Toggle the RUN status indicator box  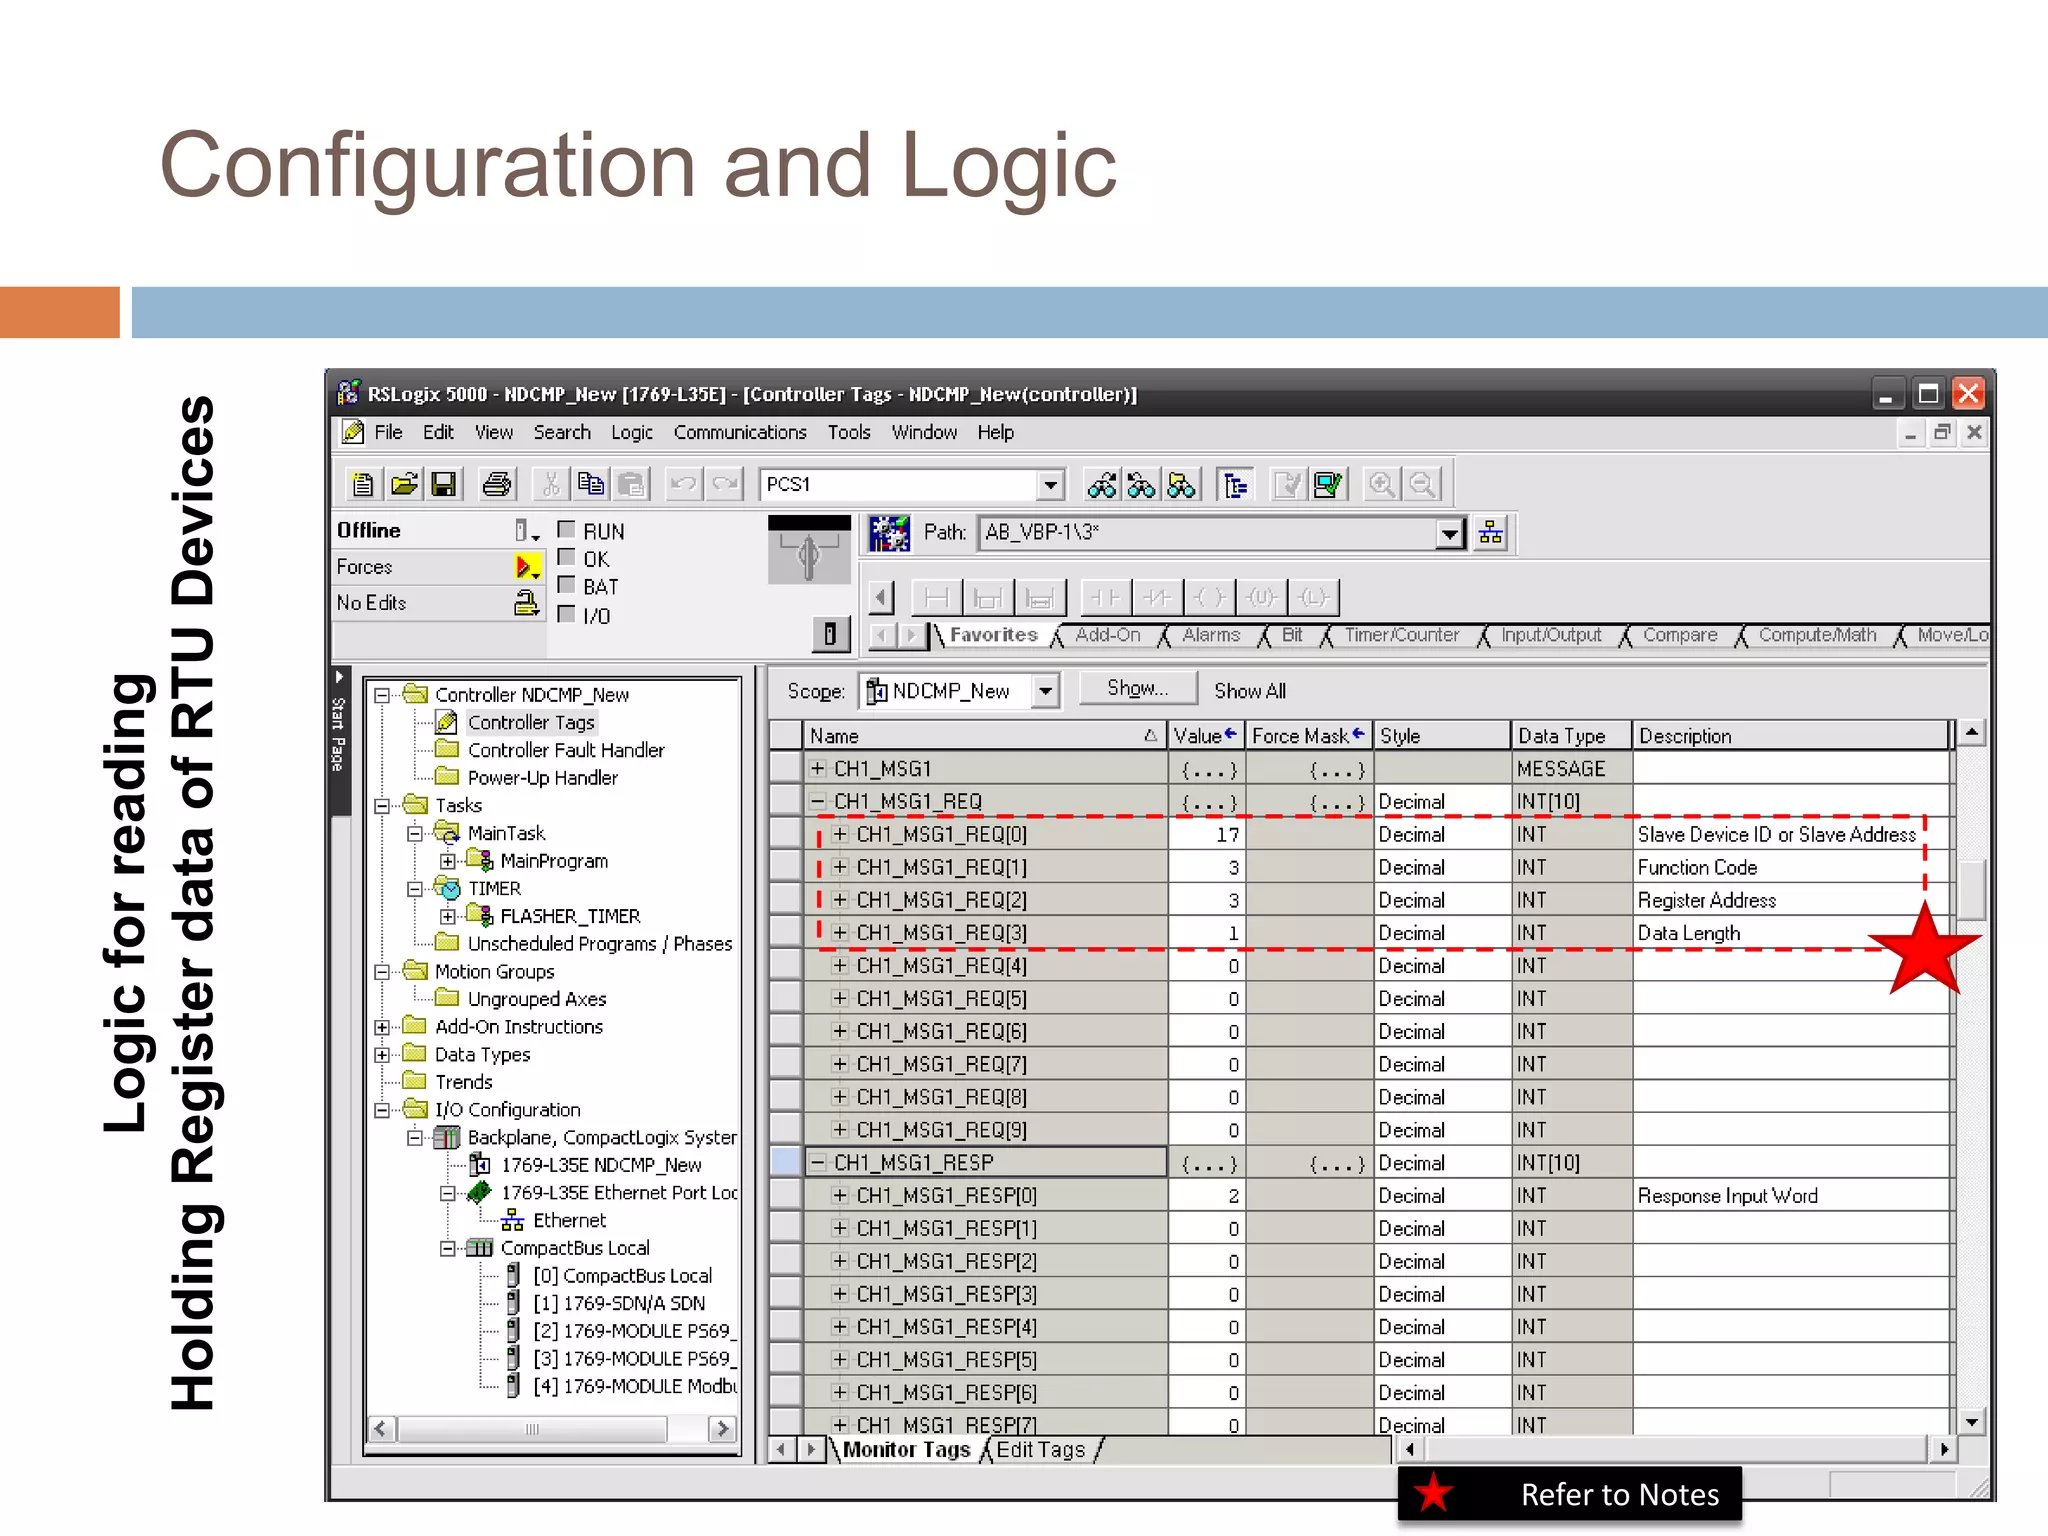(x=566, y=529)
